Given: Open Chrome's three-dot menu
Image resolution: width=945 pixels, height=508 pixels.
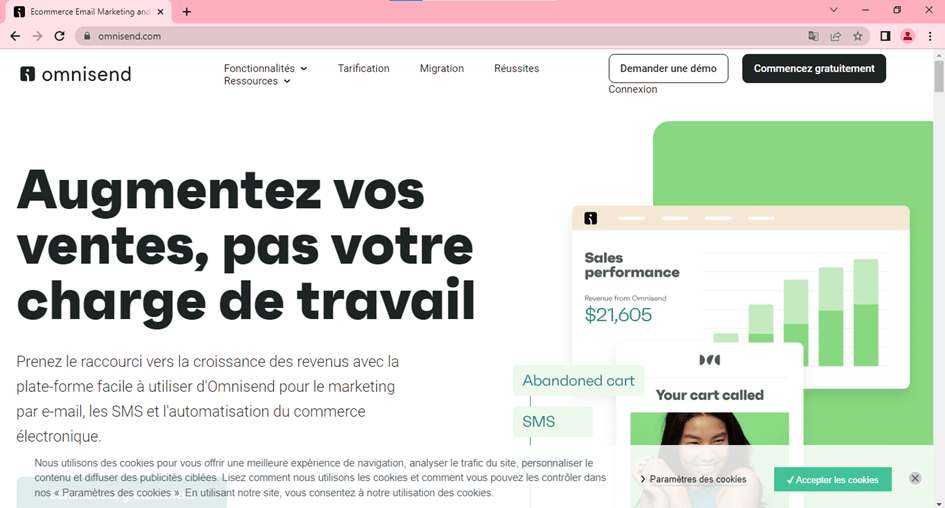Looking at the screenshot, I should pyautogui.click(x=930, y=36).
